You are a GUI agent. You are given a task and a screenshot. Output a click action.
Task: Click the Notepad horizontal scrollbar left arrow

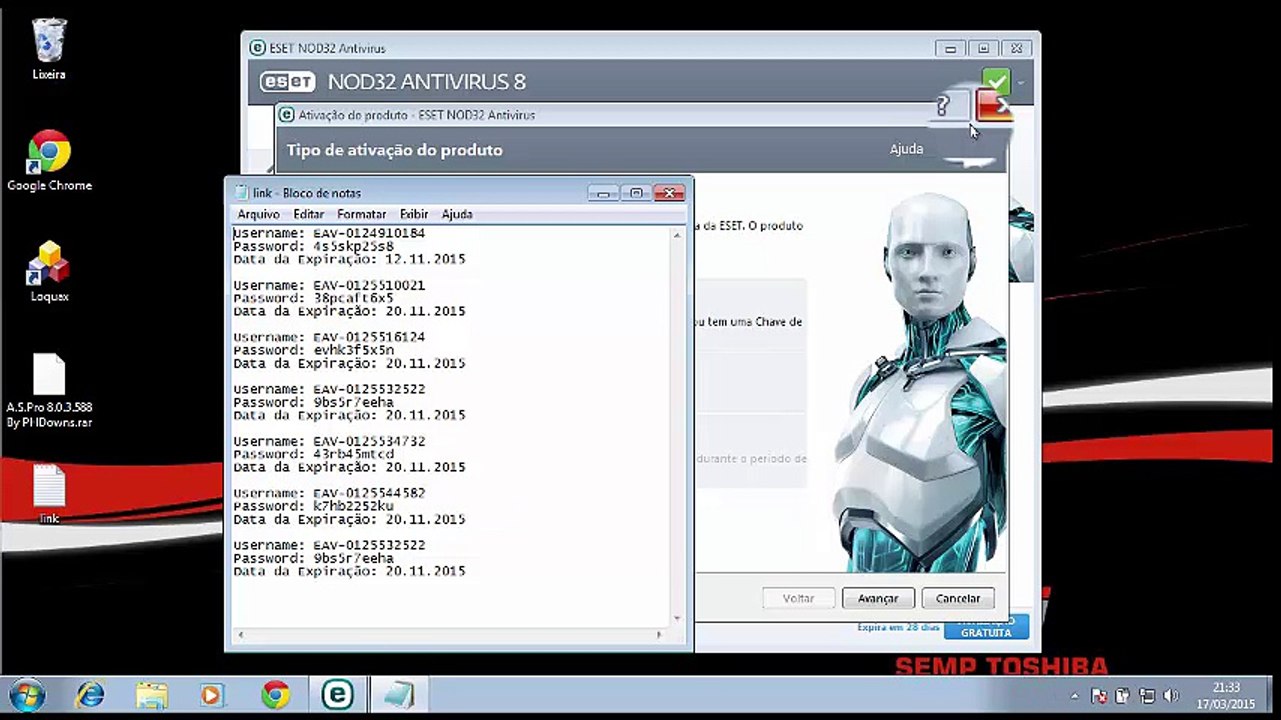pos(239,635)
